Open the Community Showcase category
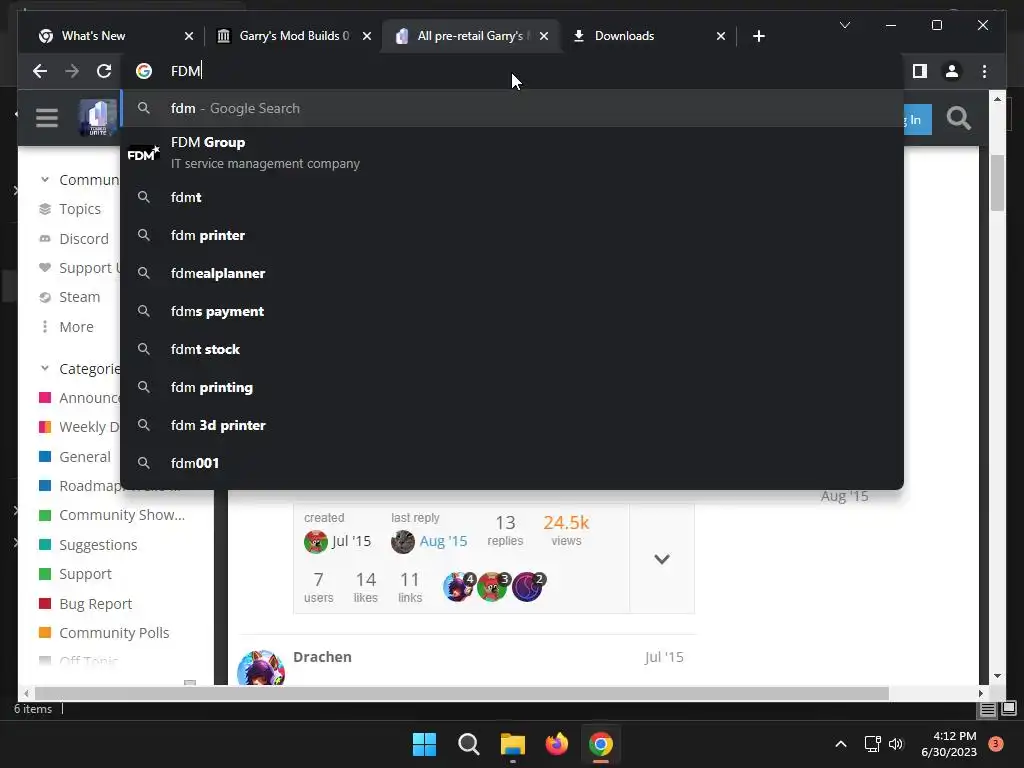The image size is (1024, 768). 112,515
